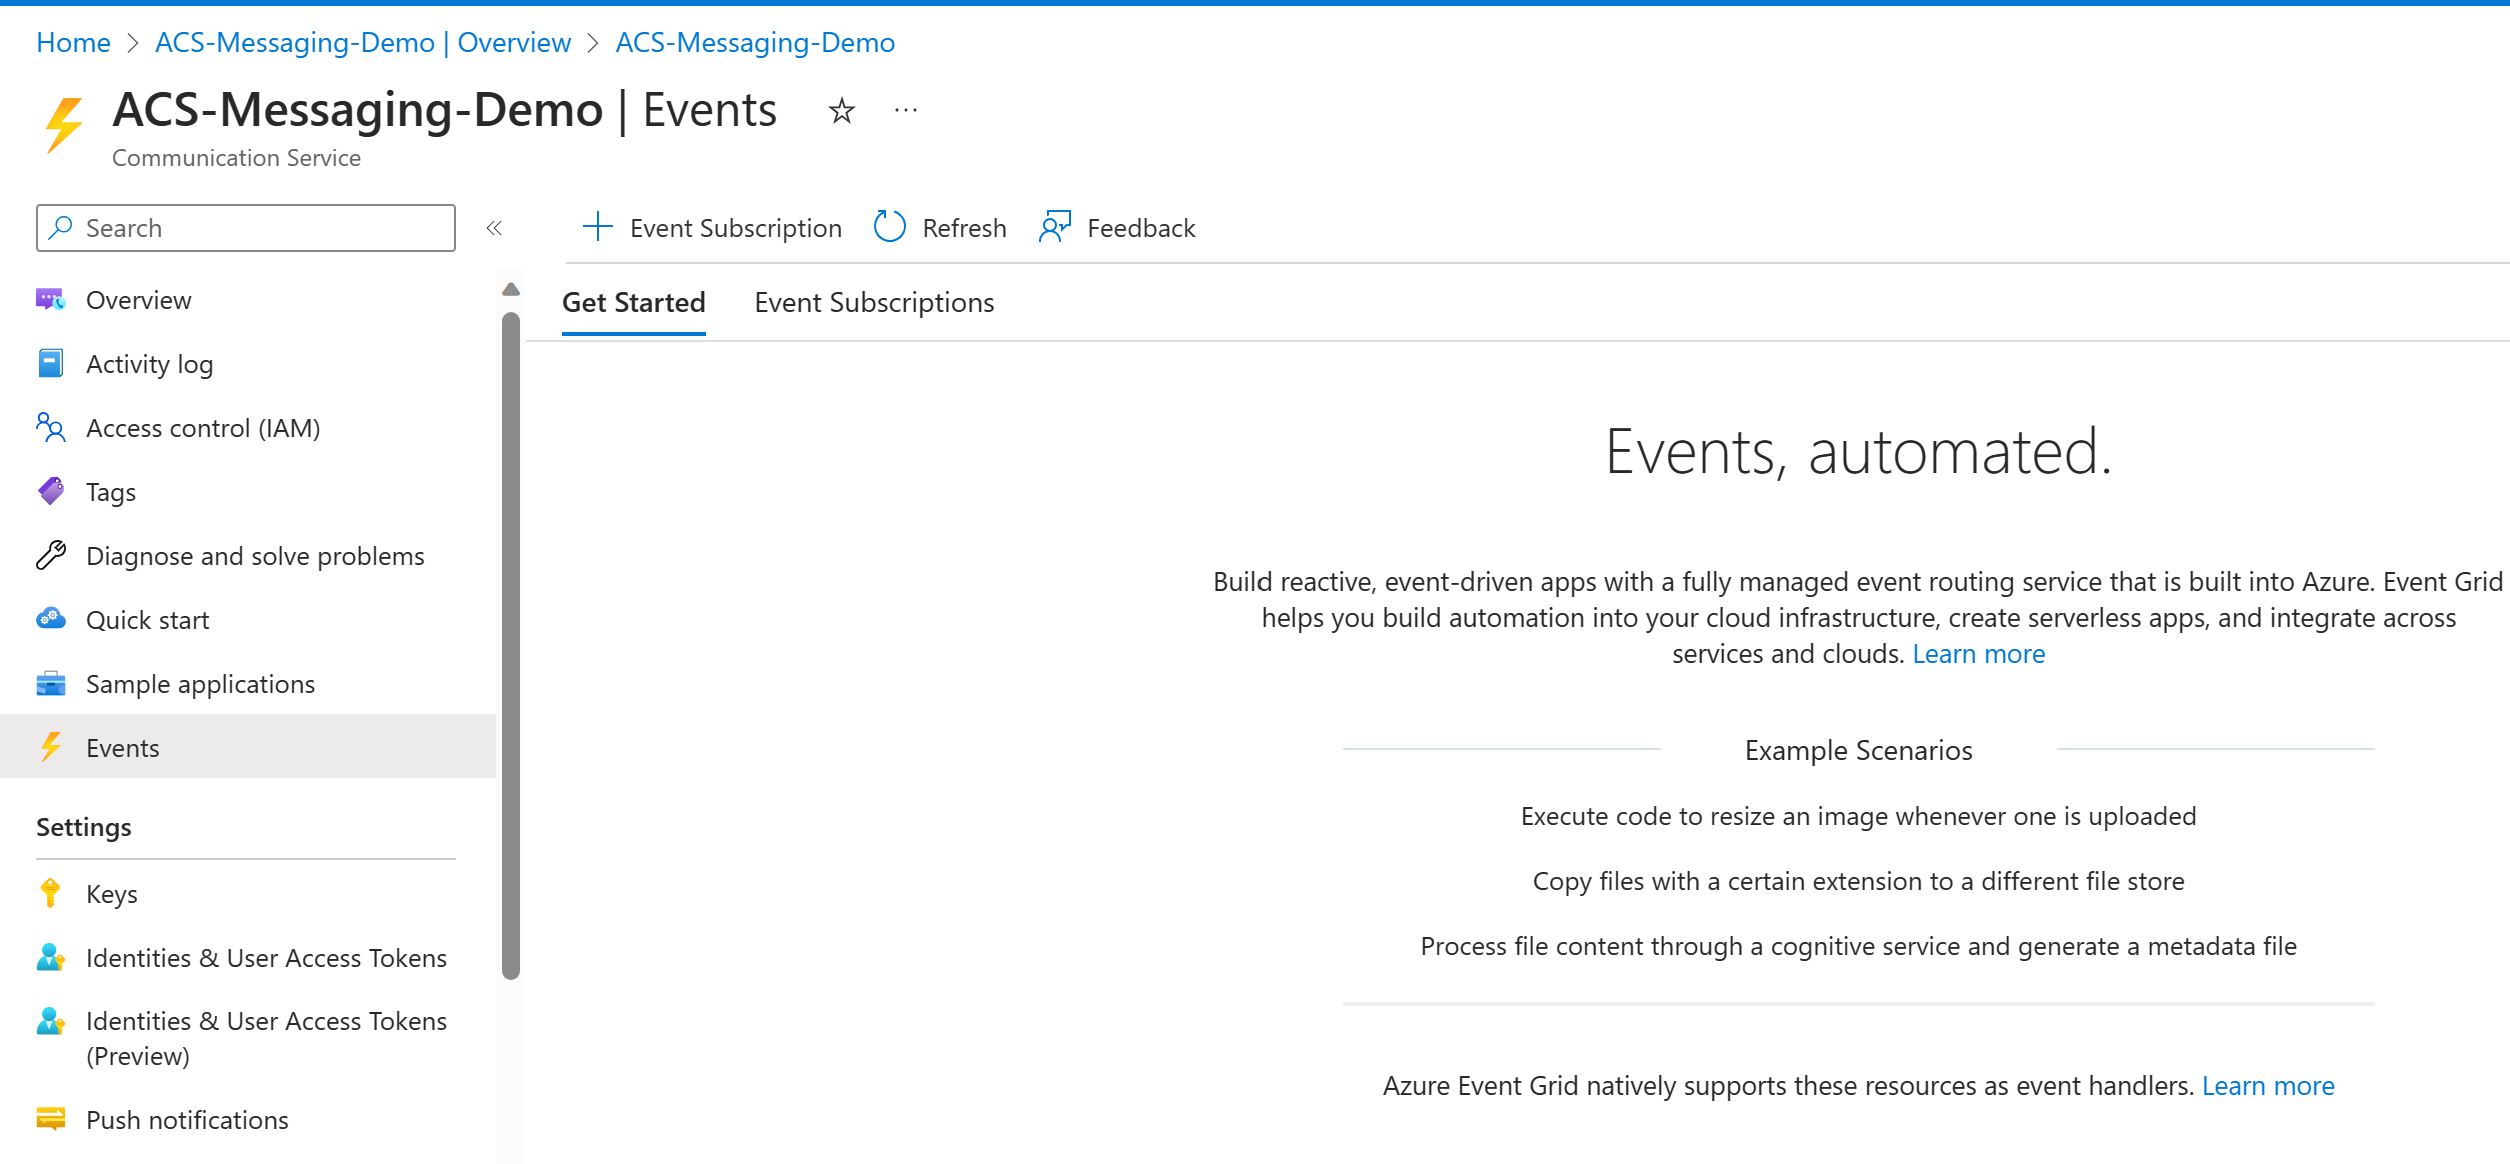Click inside the sidebar Search field
This screenshot has height=1164, width=2510.
(x=260, y=228)
